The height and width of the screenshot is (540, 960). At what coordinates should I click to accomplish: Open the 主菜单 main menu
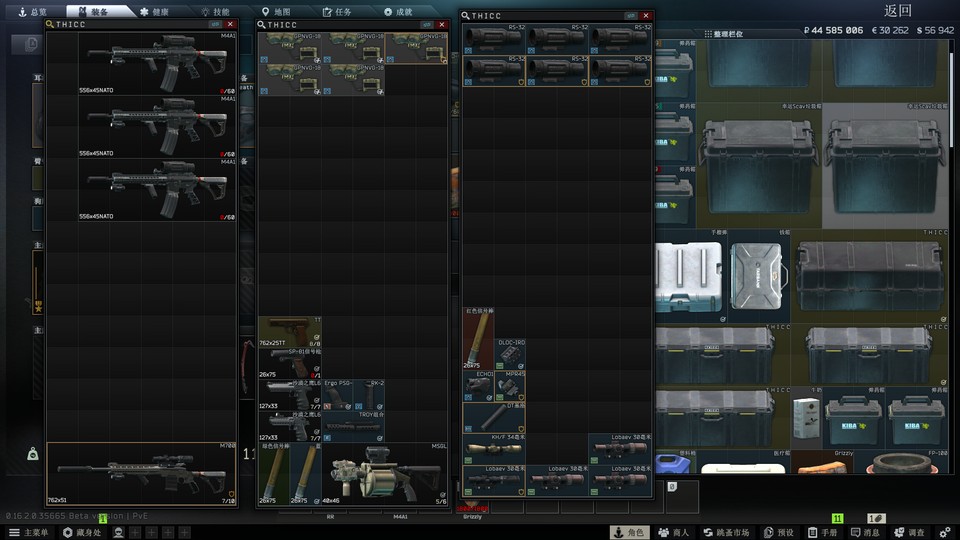pos(29,533)
